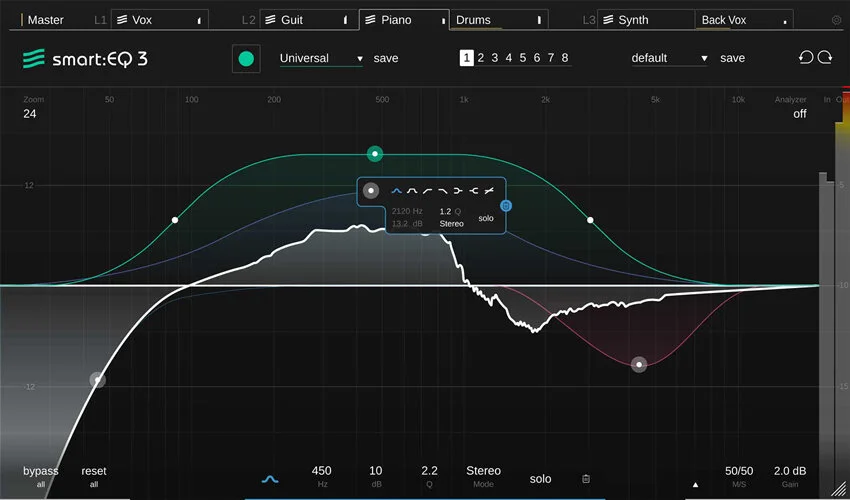Image resolution: width=850 pixels, height=500 pixels.
Task: Select the blue bell filter shape in popup
Action: click(x=396, y=191)
